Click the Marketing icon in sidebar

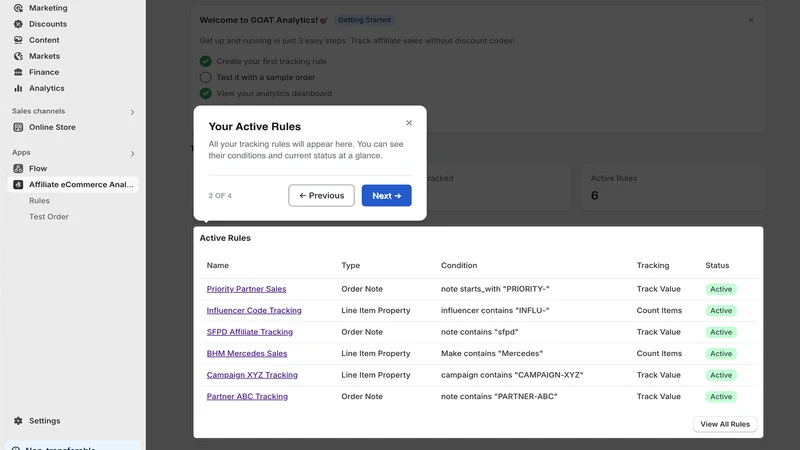coord(18,8)
